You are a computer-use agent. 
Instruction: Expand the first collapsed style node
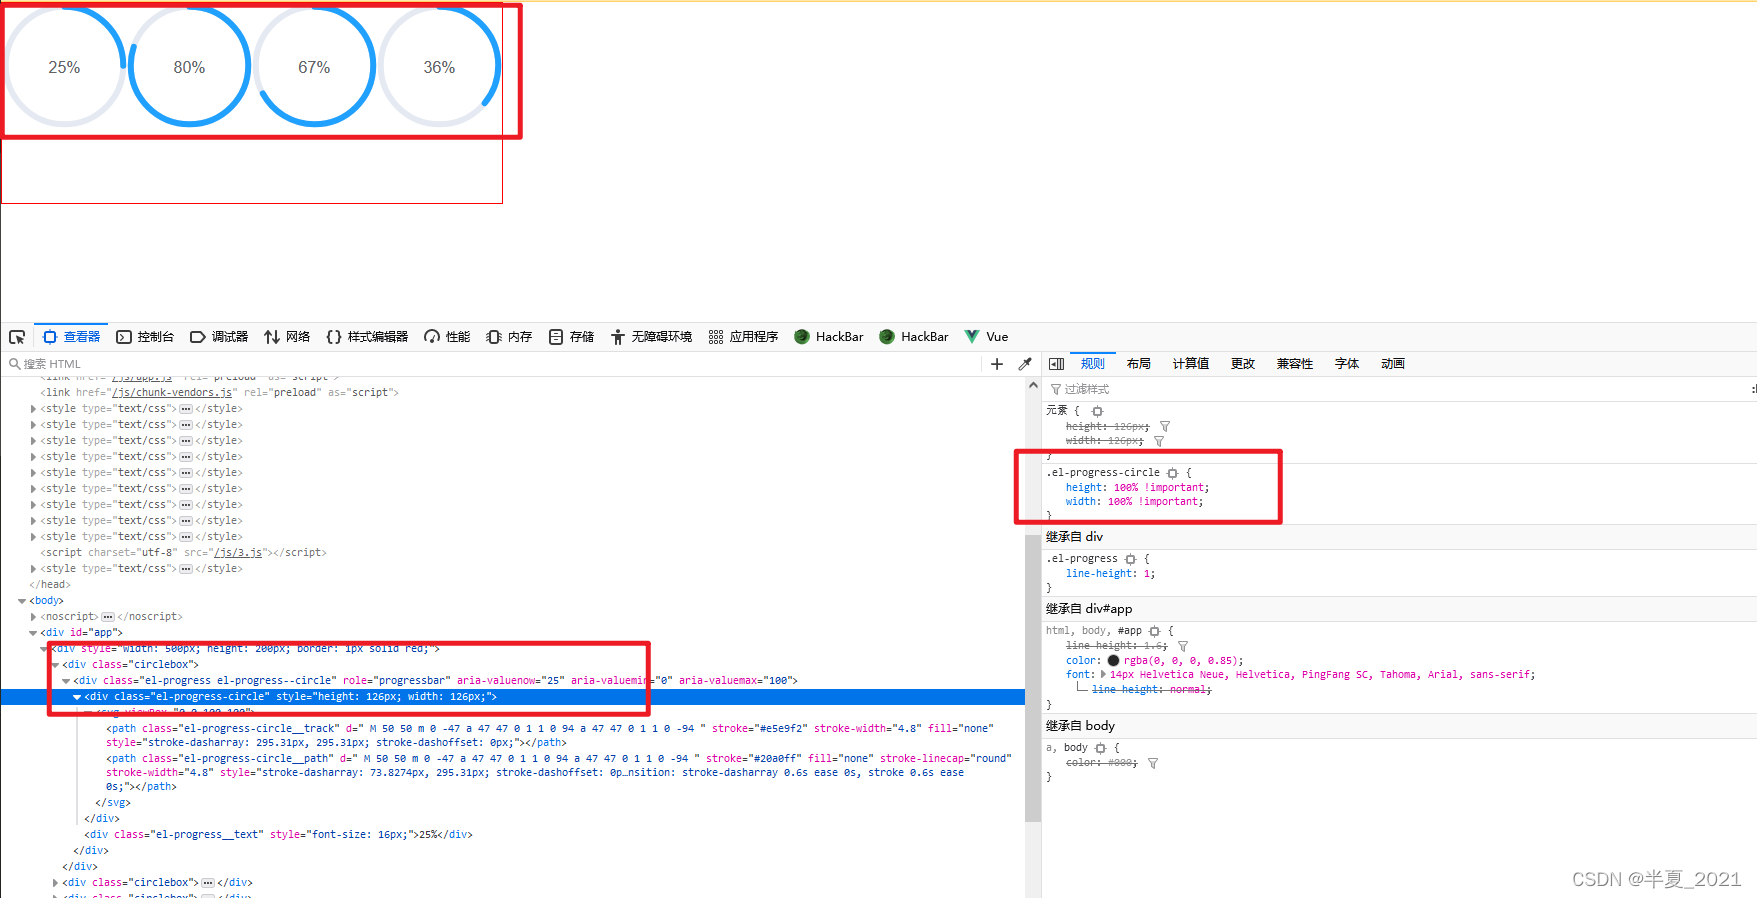tap(33, 409)
